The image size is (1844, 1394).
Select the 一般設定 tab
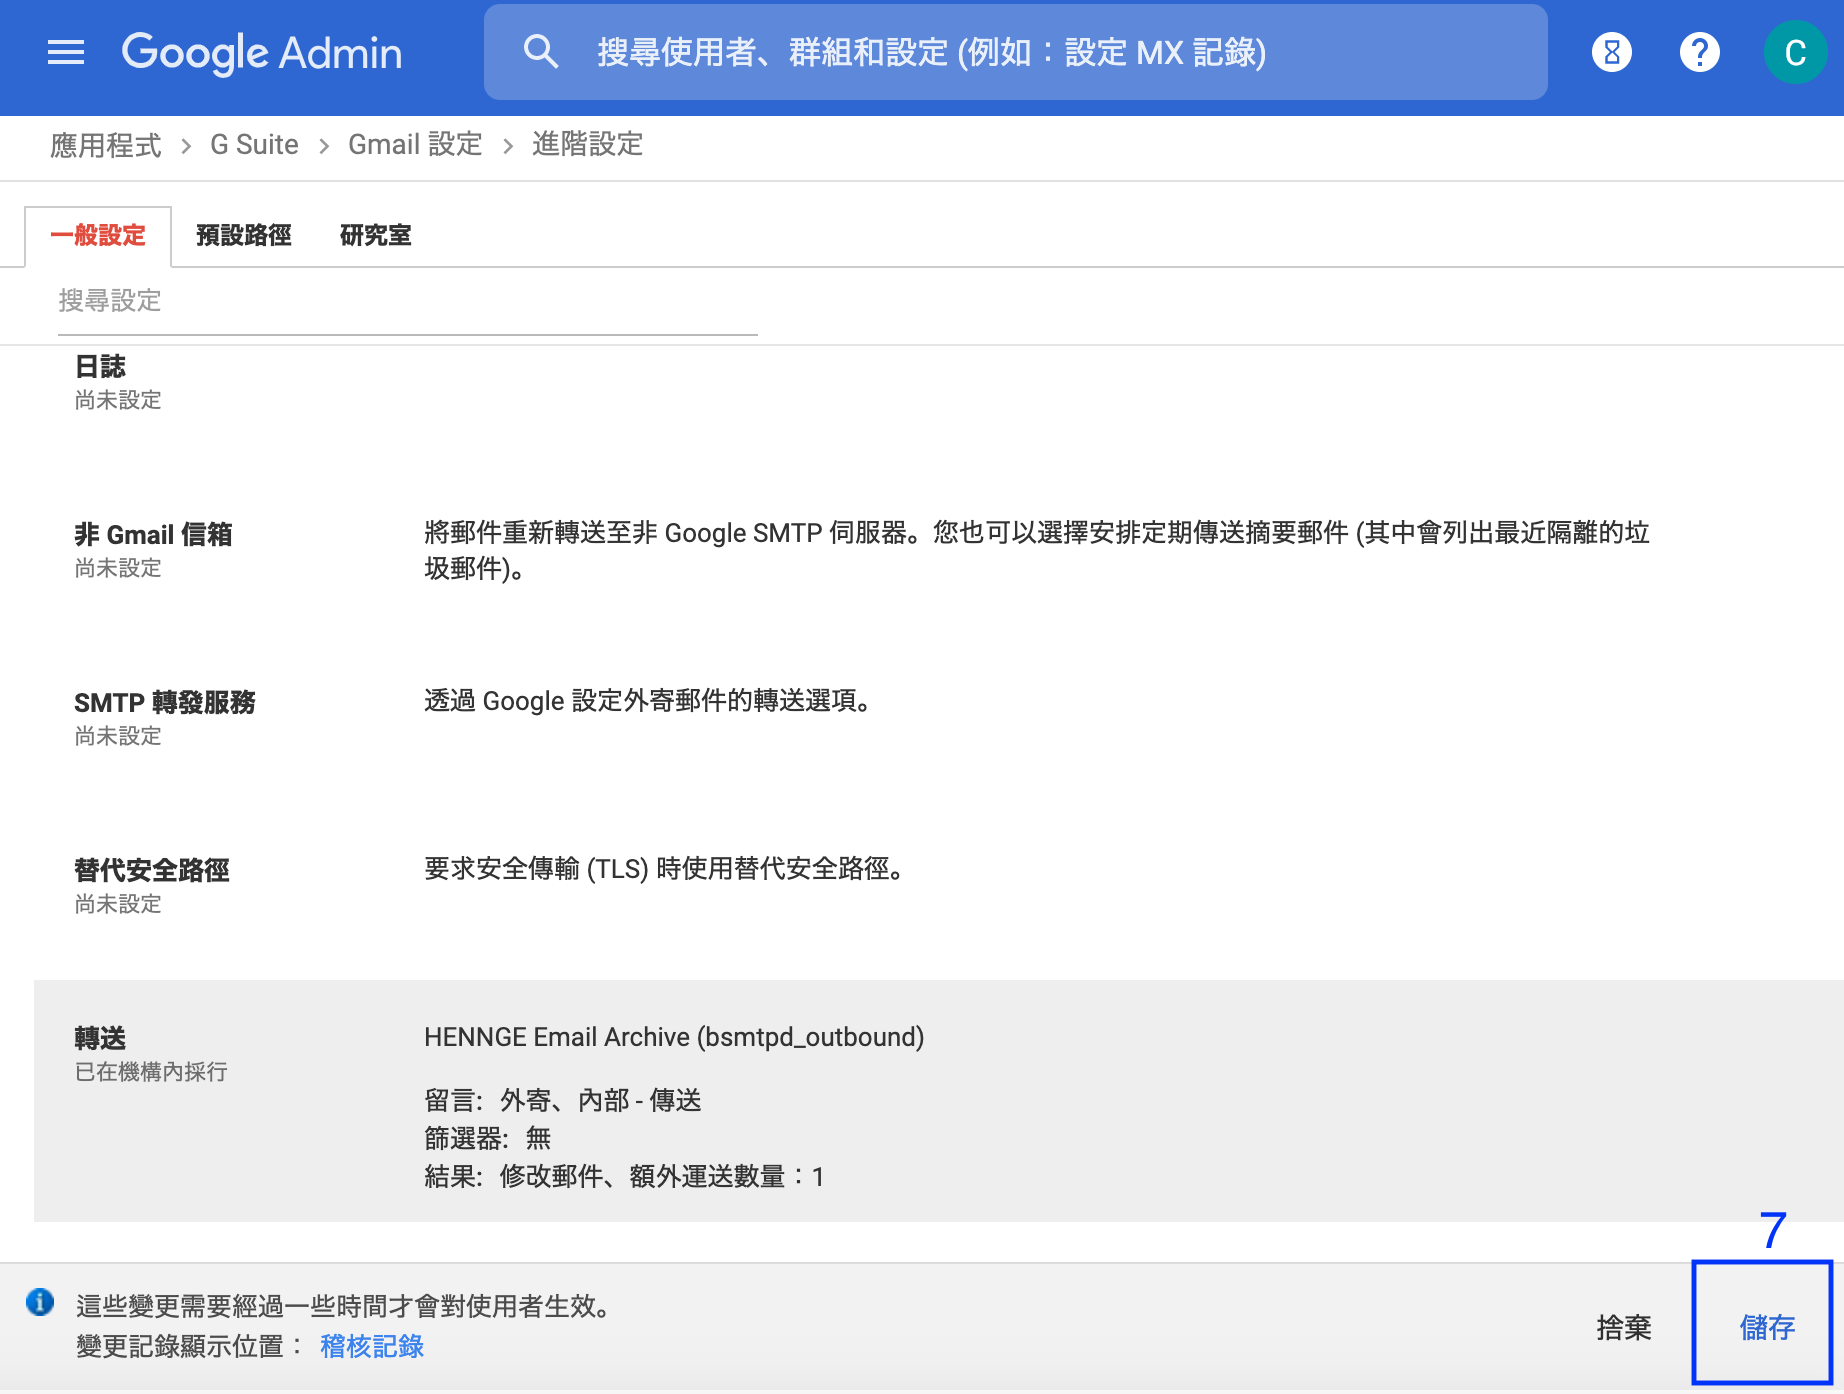point(98,236)
